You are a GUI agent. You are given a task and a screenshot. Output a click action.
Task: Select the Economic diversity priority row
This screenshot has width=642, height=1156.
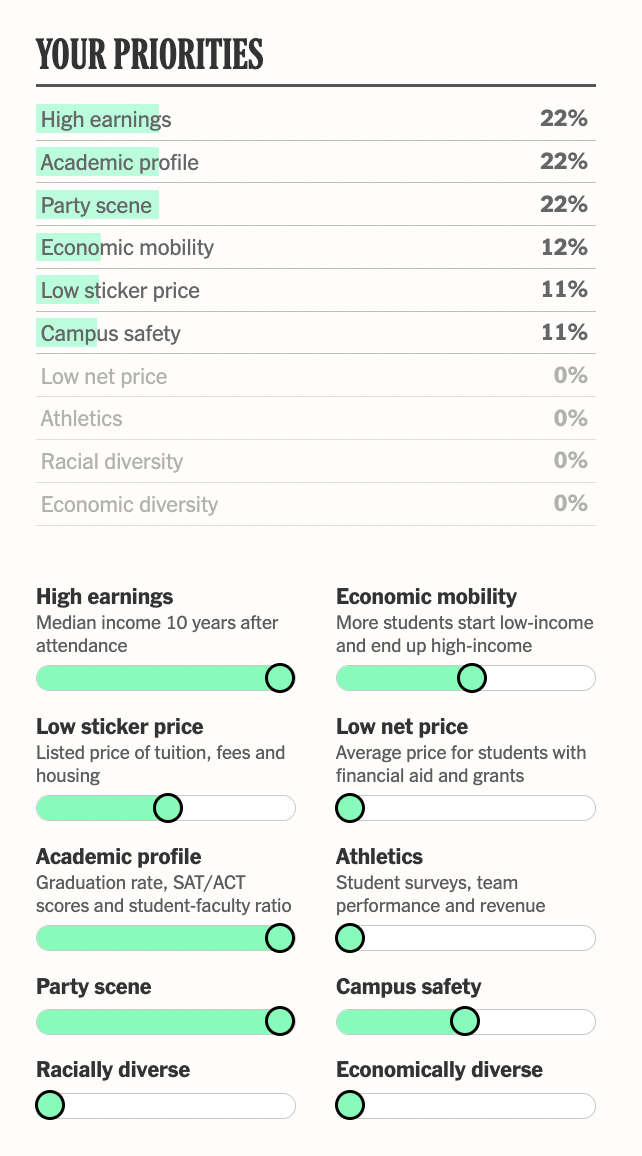(315, 505)
